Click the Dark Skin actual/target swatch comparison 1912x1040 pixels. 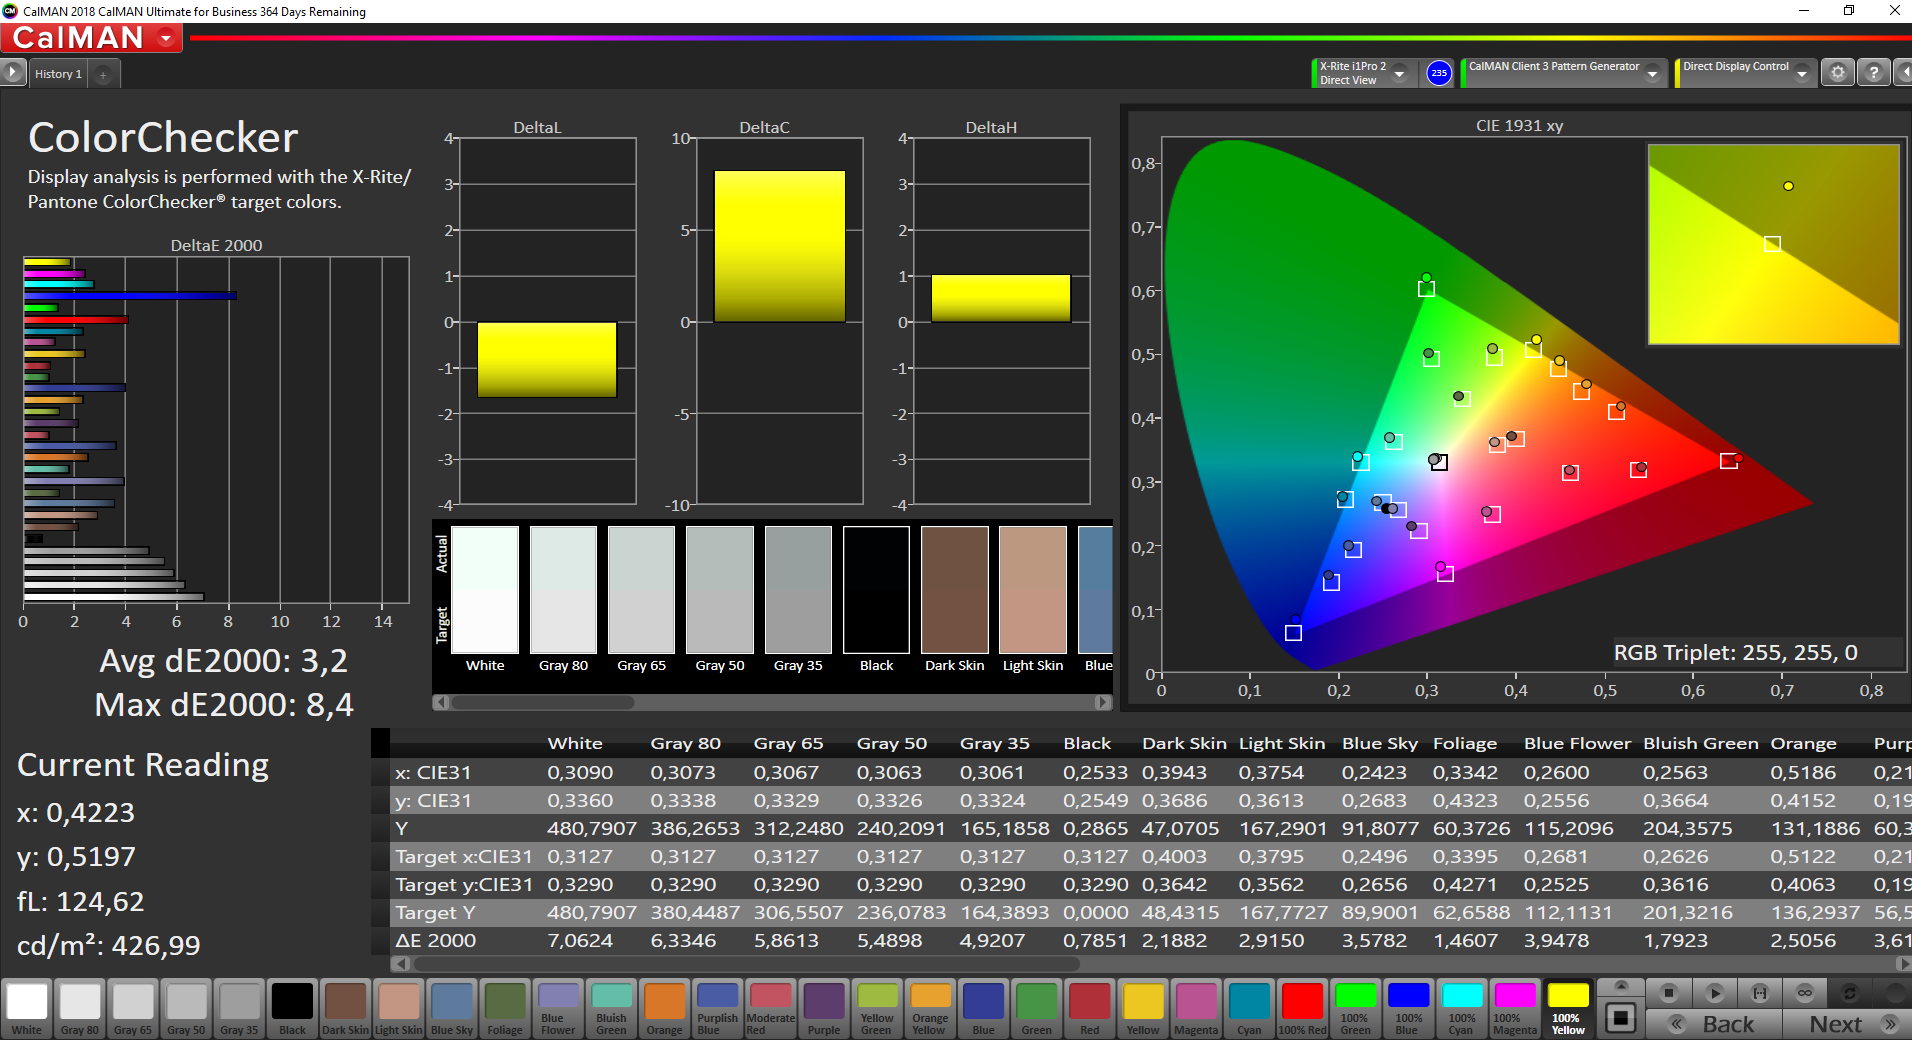point(954,590)
